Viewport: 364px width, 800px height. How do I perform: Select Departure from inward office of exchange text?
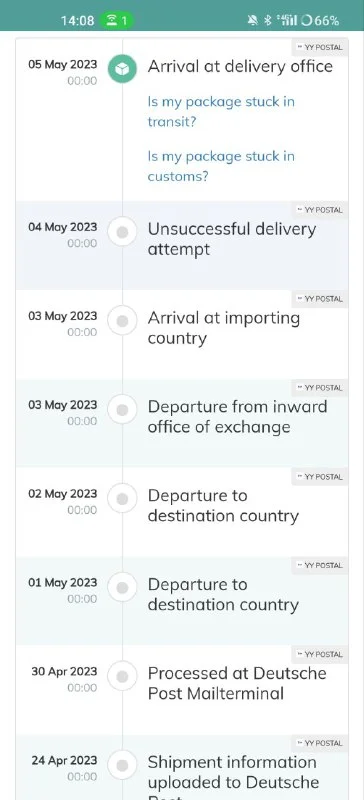(x=237, y=417)
